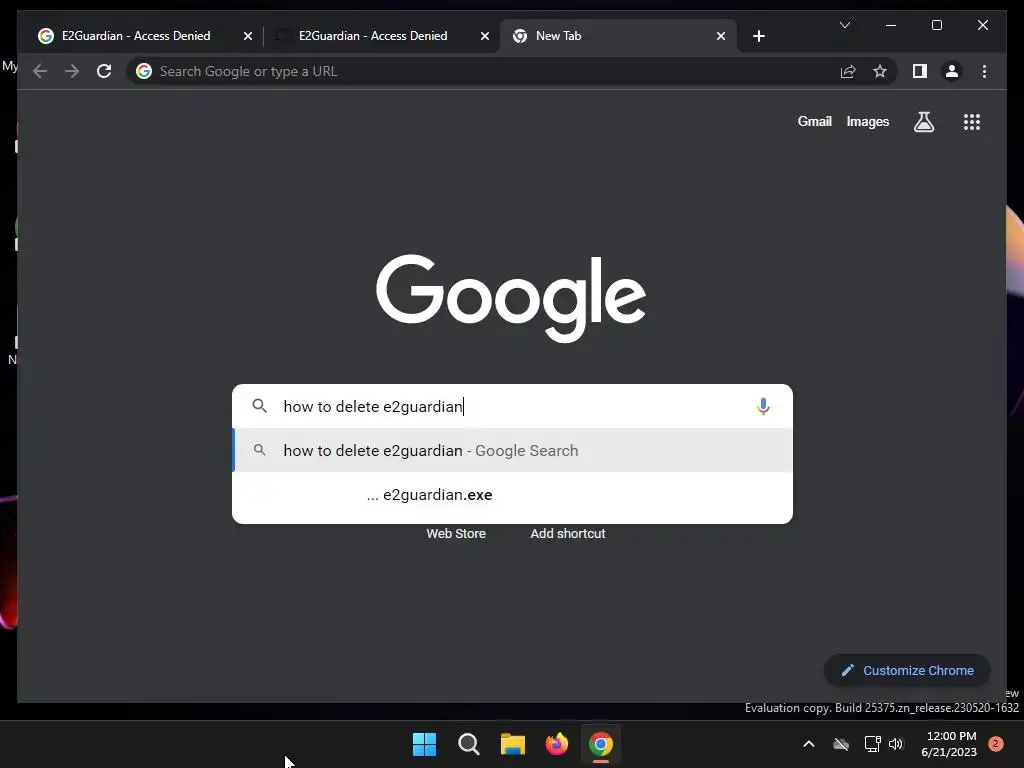Click the forward navigation arrow
Screen dimensions: 1024x768
coord(72,71)
